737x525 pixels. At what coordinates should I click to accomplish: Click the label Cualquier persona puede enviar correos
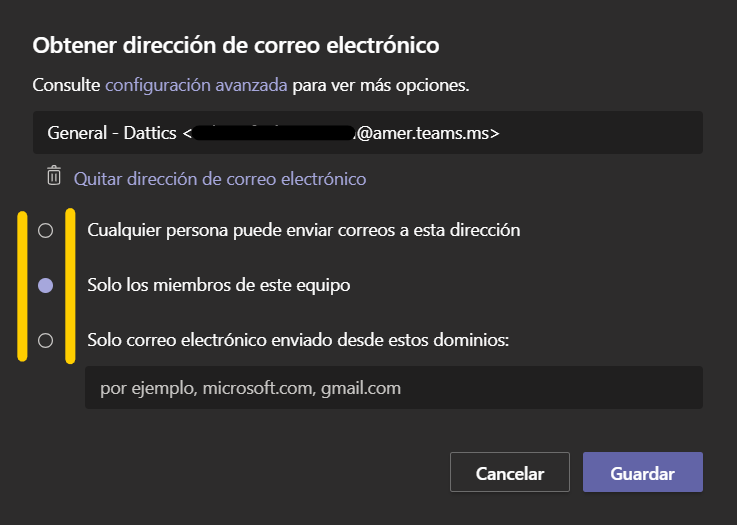(x=303, y=230)
